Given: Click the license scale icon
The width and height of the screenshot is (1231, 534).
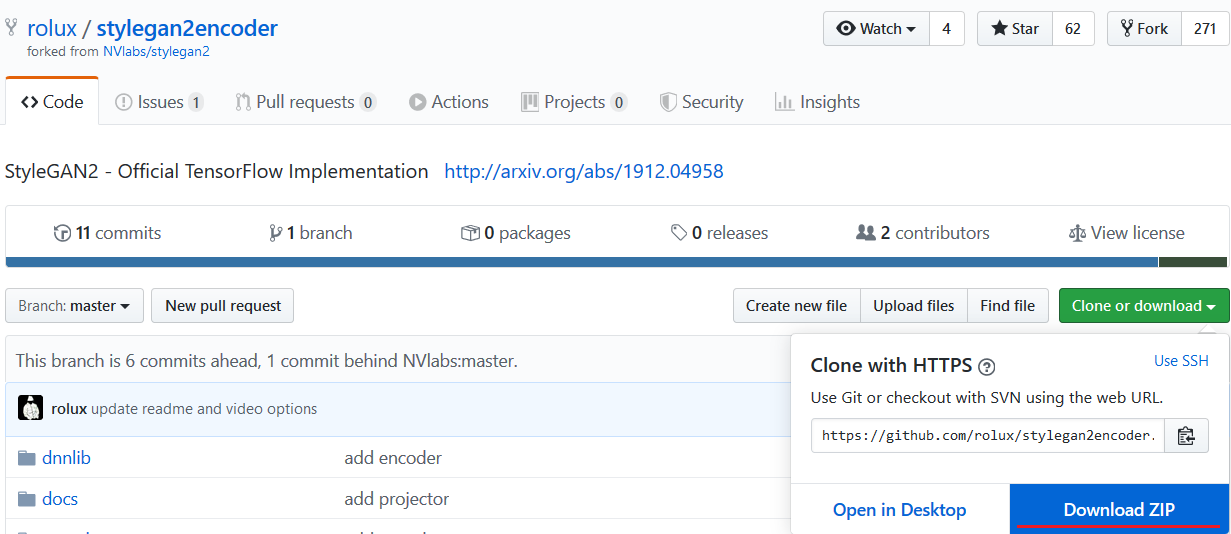Looking at the screenshot, I should pyautogui.click(x=1077, y=233).
